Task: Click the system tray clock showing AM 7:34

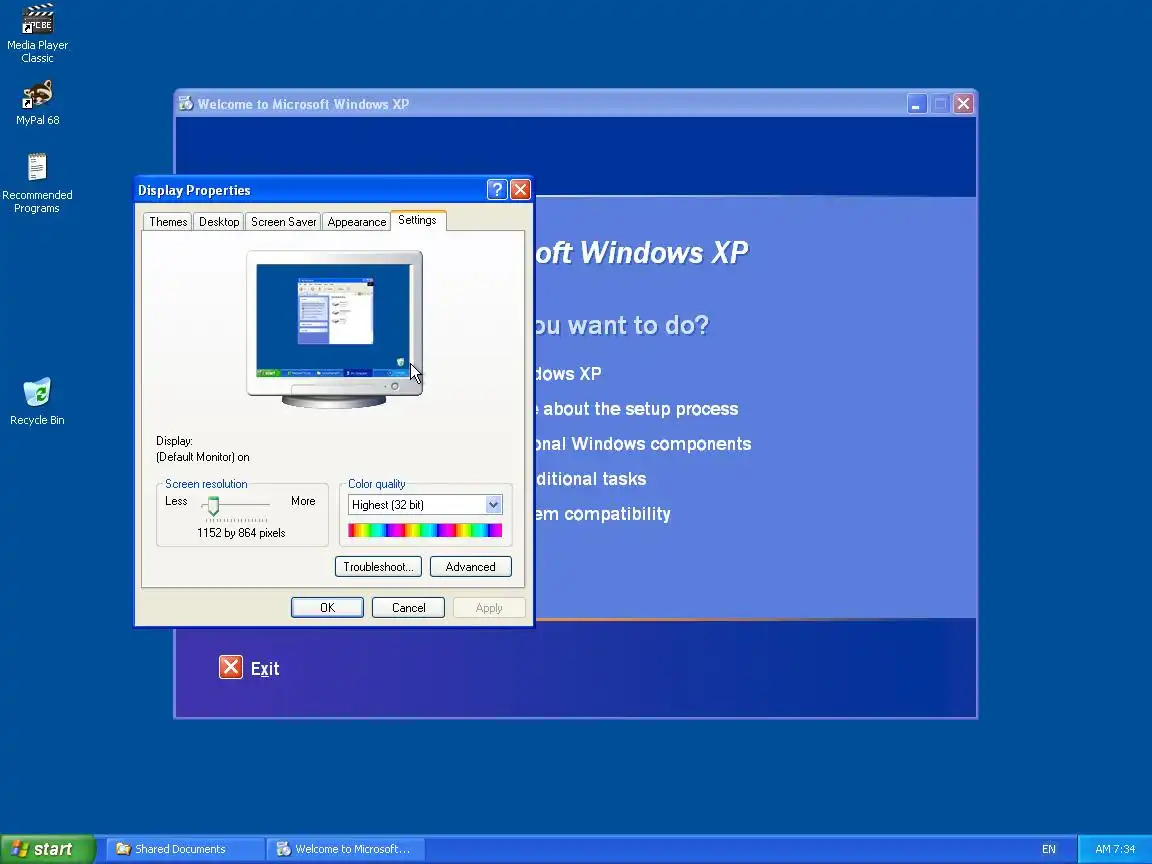Action: pos(1115,849)
